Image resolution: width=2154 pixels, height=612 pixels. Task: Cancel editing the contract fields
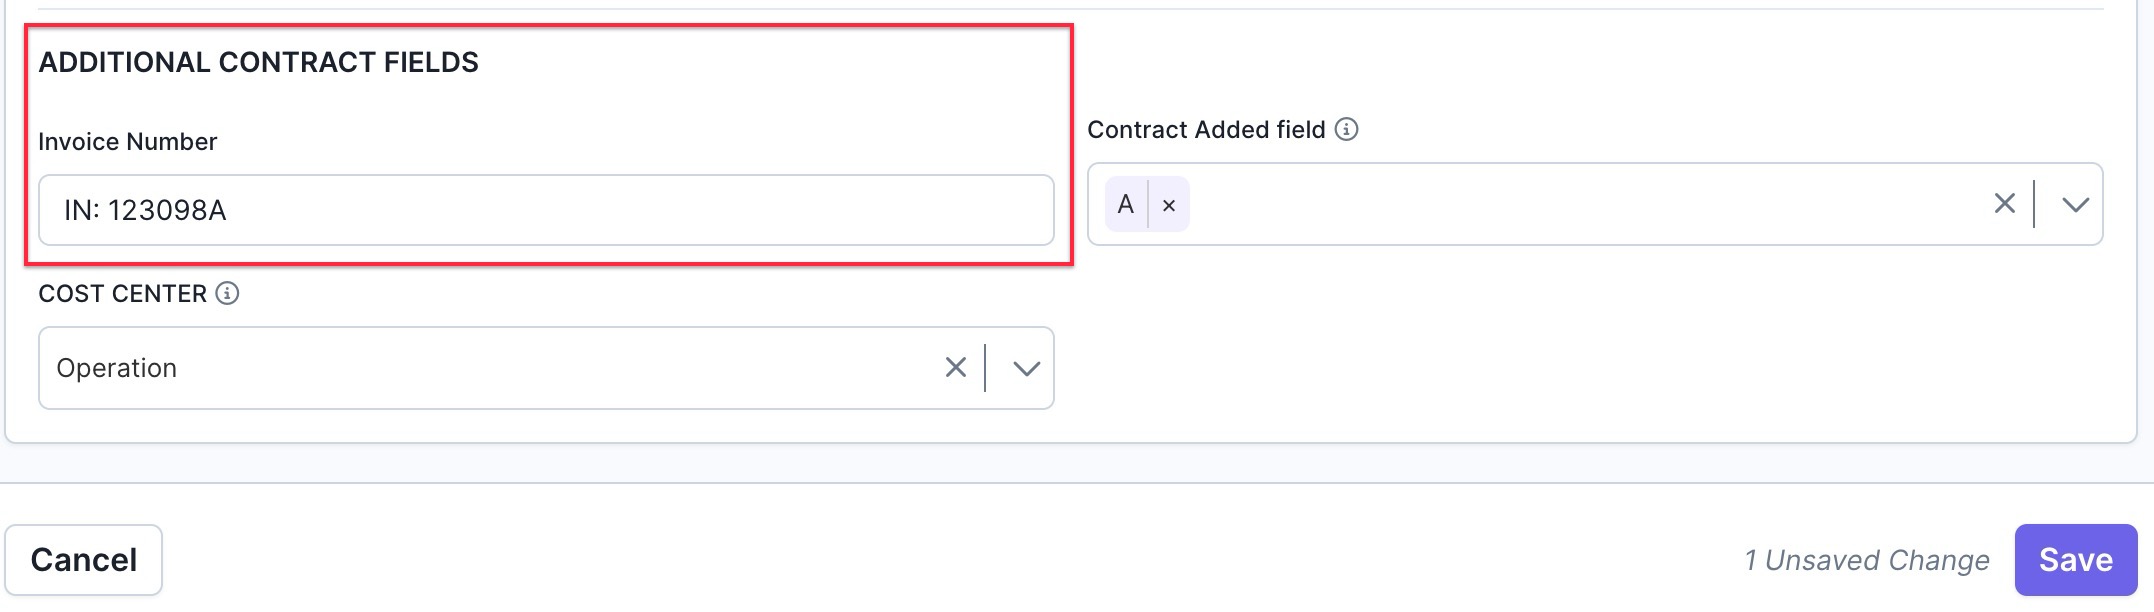pos(84,560)
